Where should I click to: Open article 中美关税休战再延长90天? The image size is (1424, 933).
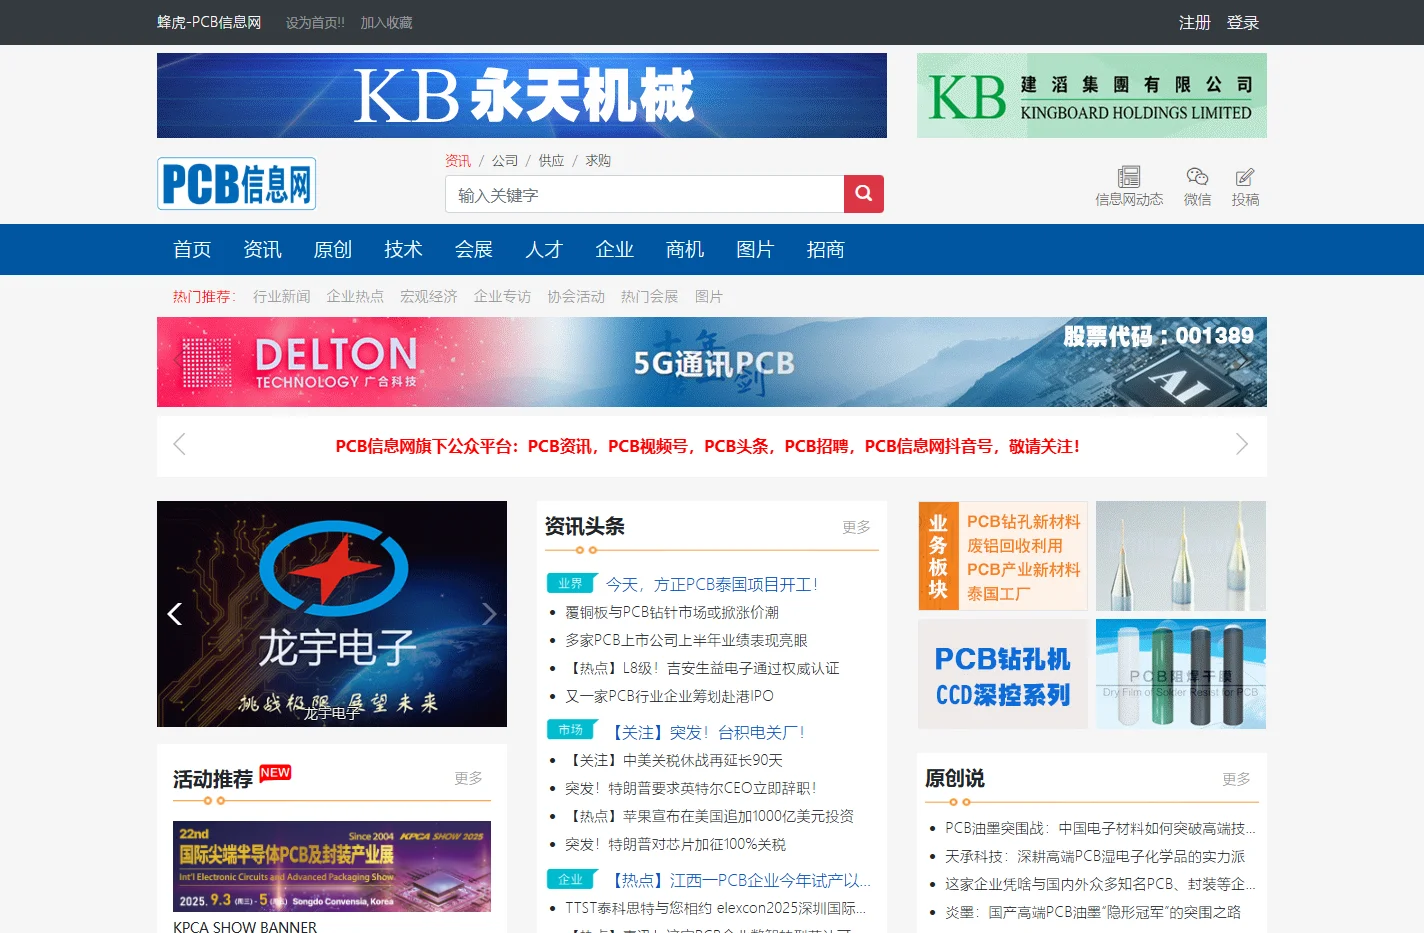click(x=674, y=760)
